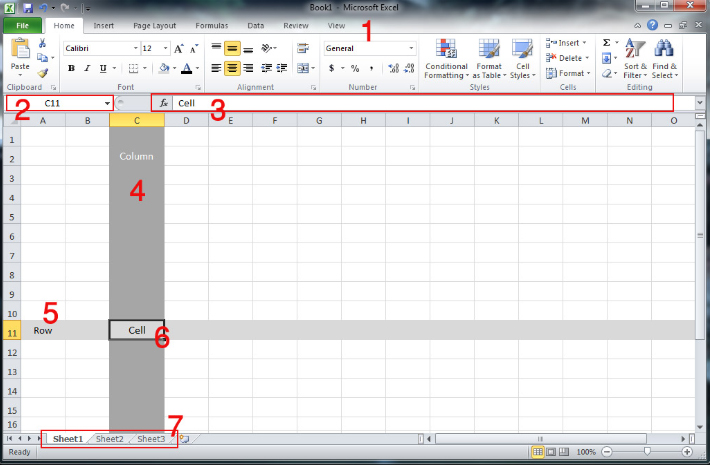Click the Increase Font Size icon
This screenshot has height=465, width=710.
point(179,48)
